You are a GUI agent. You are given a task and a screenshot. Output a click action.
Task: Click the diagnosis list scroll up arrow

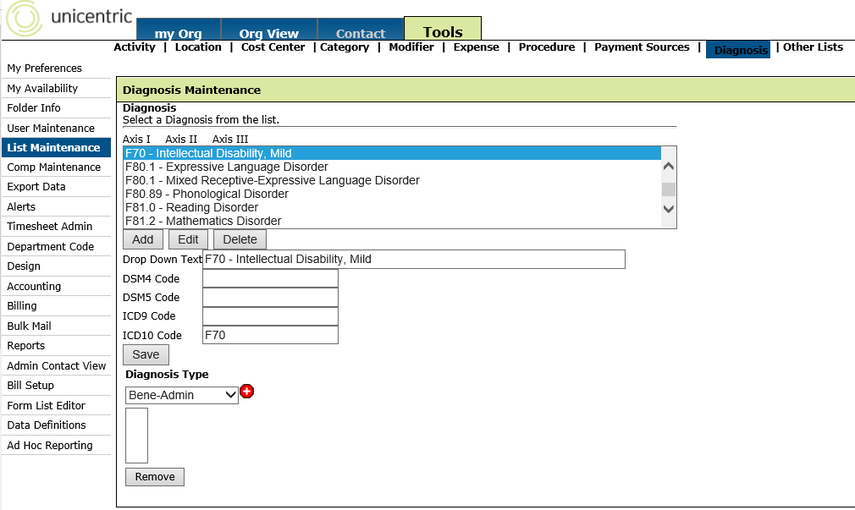point(669,166)
